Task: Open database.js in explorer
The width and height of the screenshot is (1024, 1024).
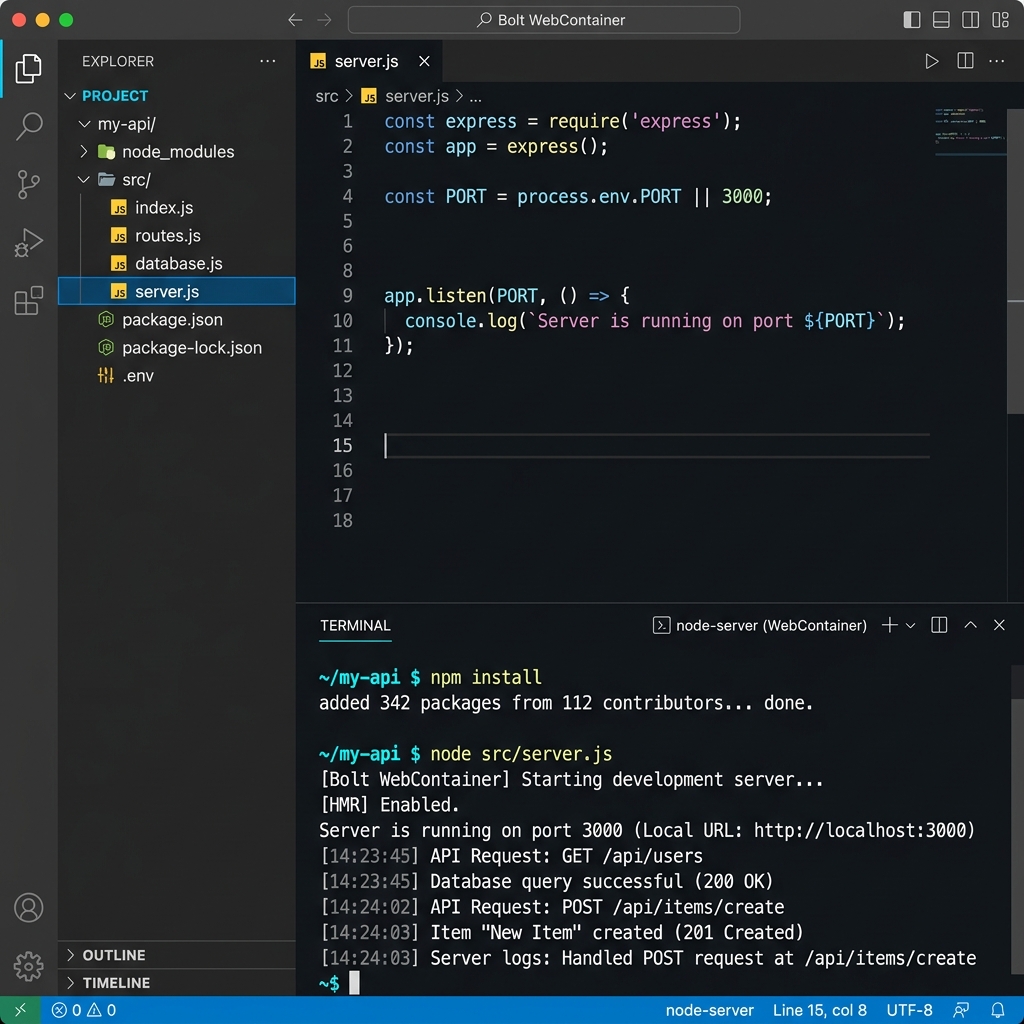Action: (176, 263)
